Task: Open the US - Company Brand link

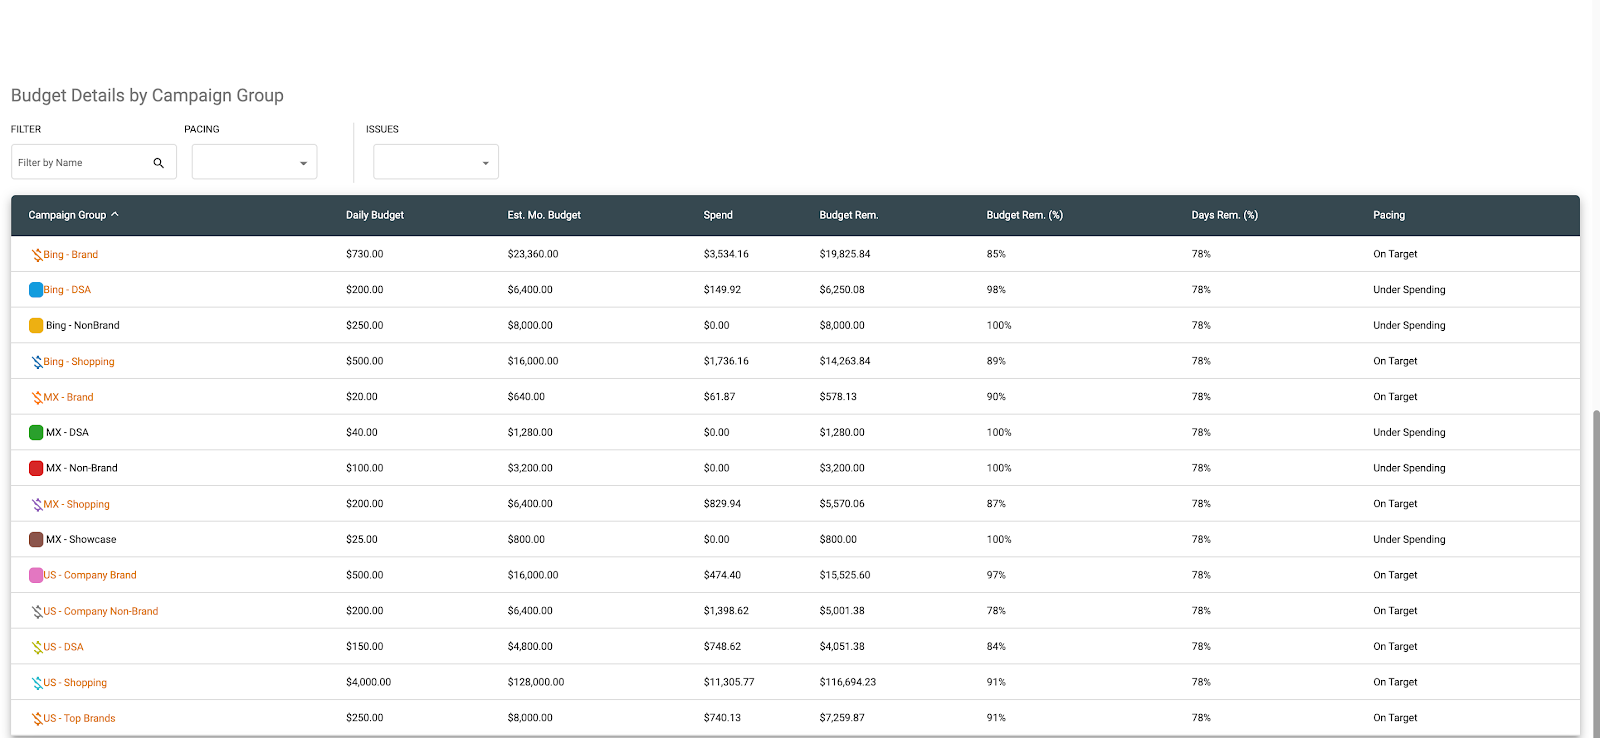Action: pos(90,576)
